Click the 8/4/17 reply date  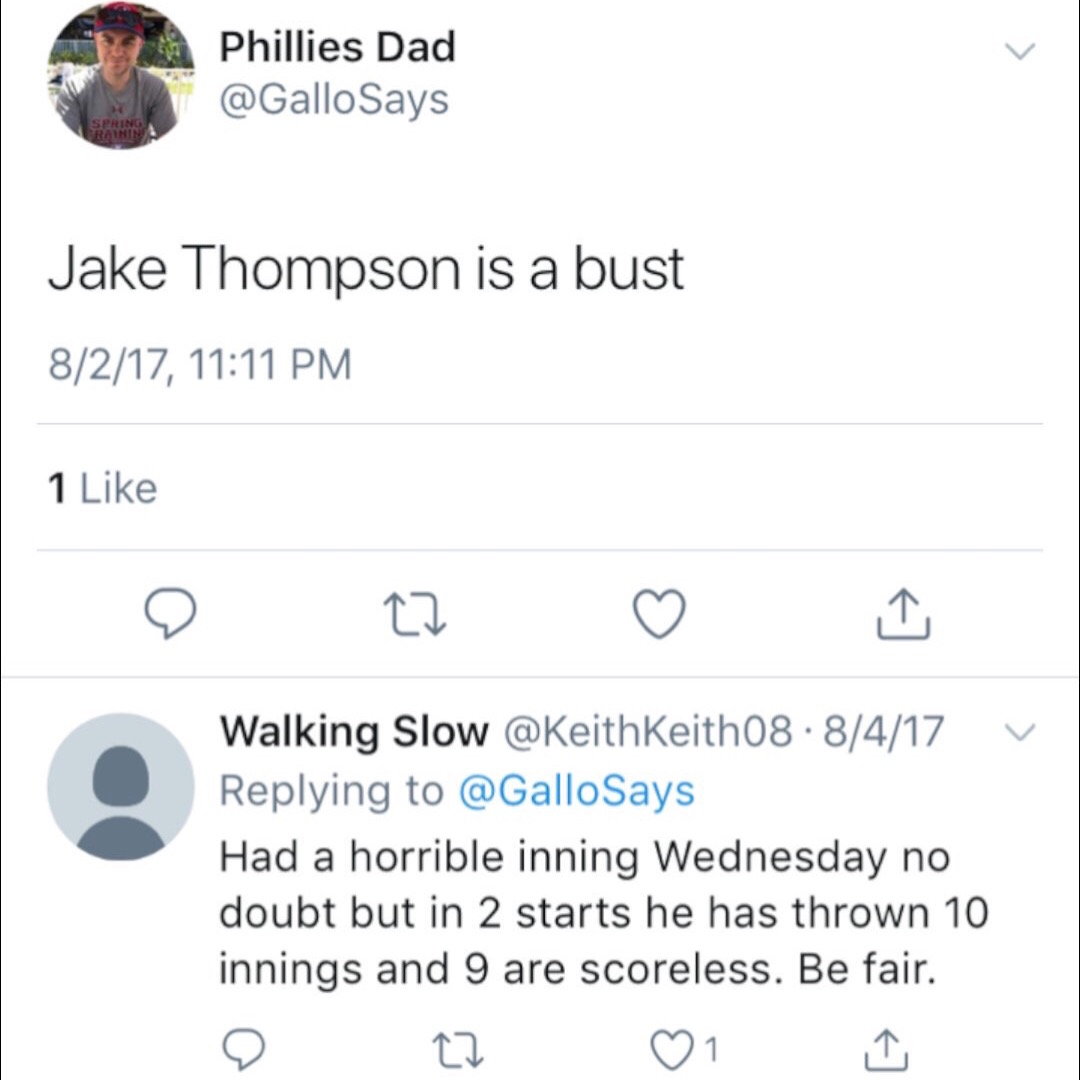tap(882, 732)
